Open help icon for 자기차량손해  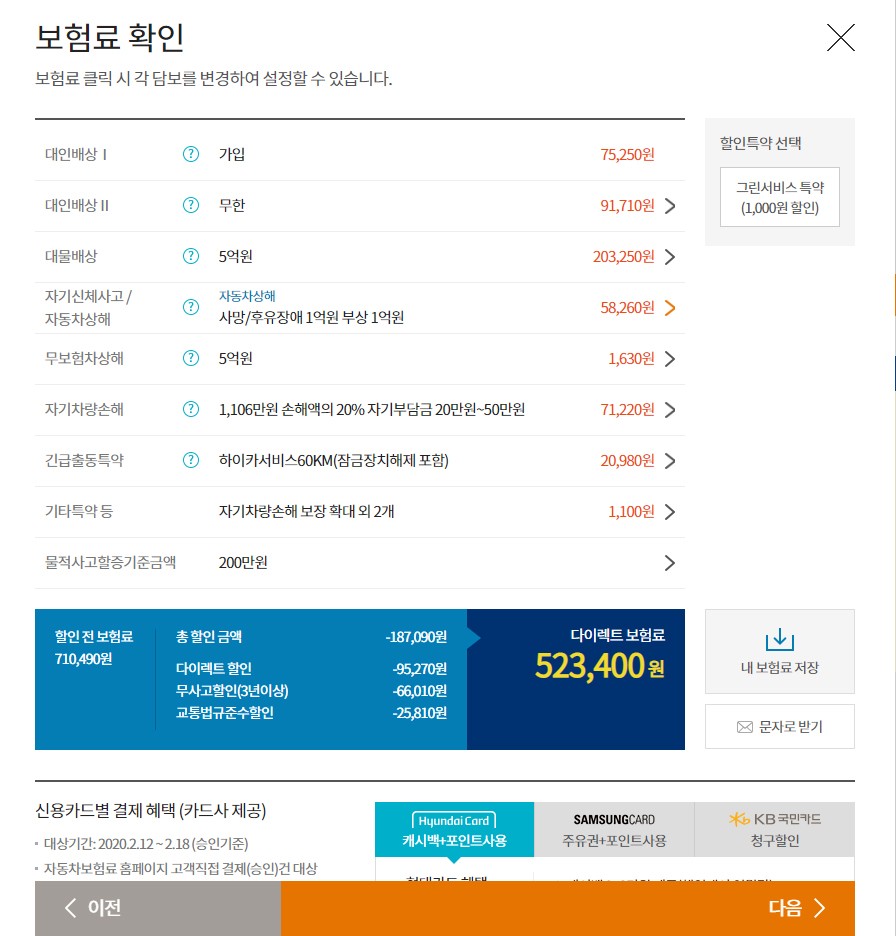tap(190, 410)
